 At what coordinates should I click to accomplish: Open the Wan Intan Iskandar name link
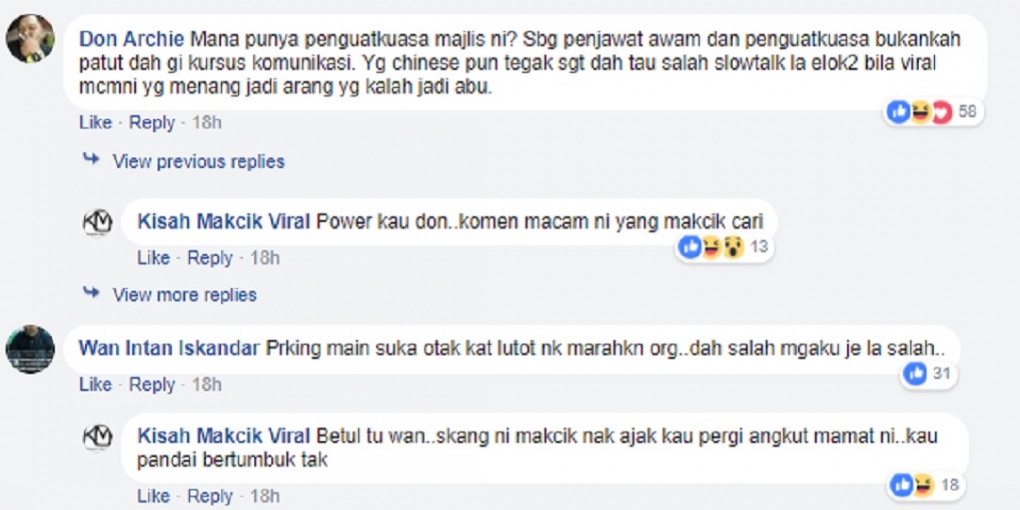[169, 348]
